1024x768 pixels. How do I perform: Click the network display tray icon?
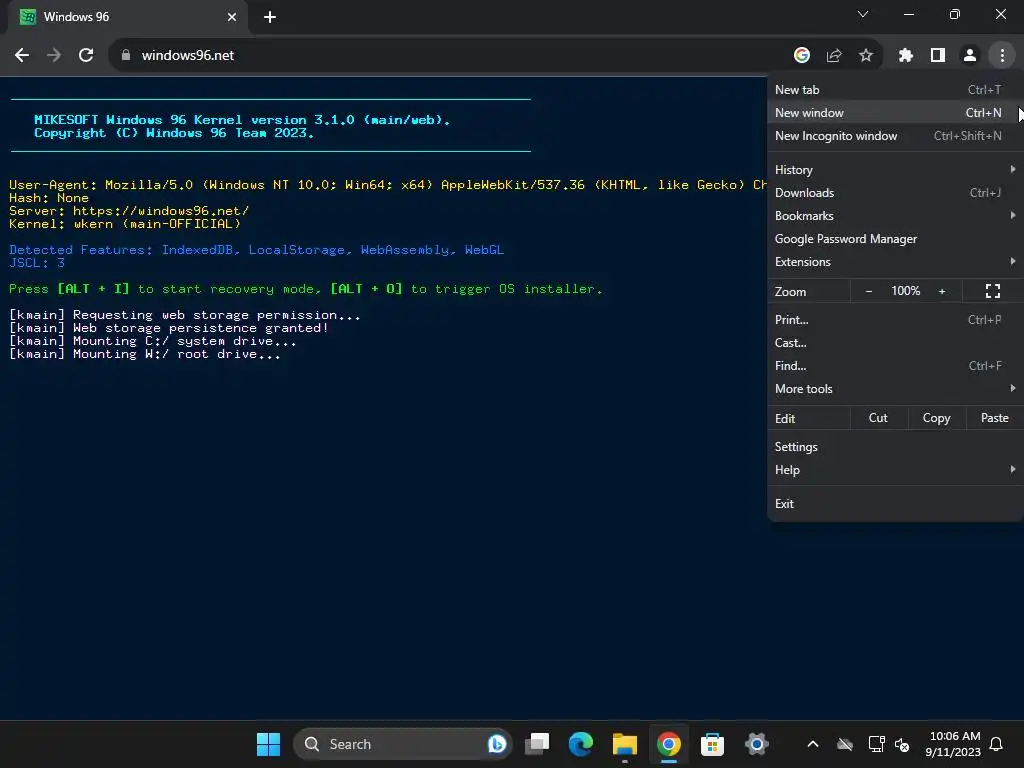point(876,744)
